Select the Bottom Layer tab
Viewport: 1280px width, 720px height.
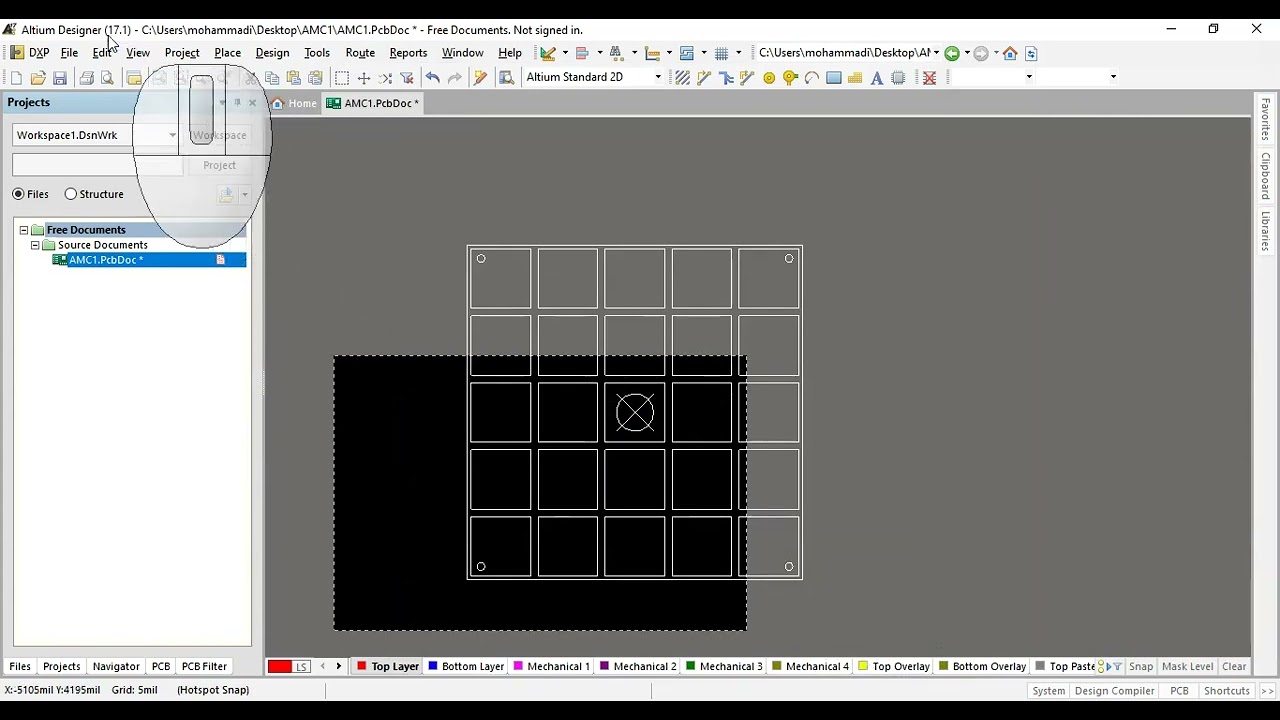466,666
